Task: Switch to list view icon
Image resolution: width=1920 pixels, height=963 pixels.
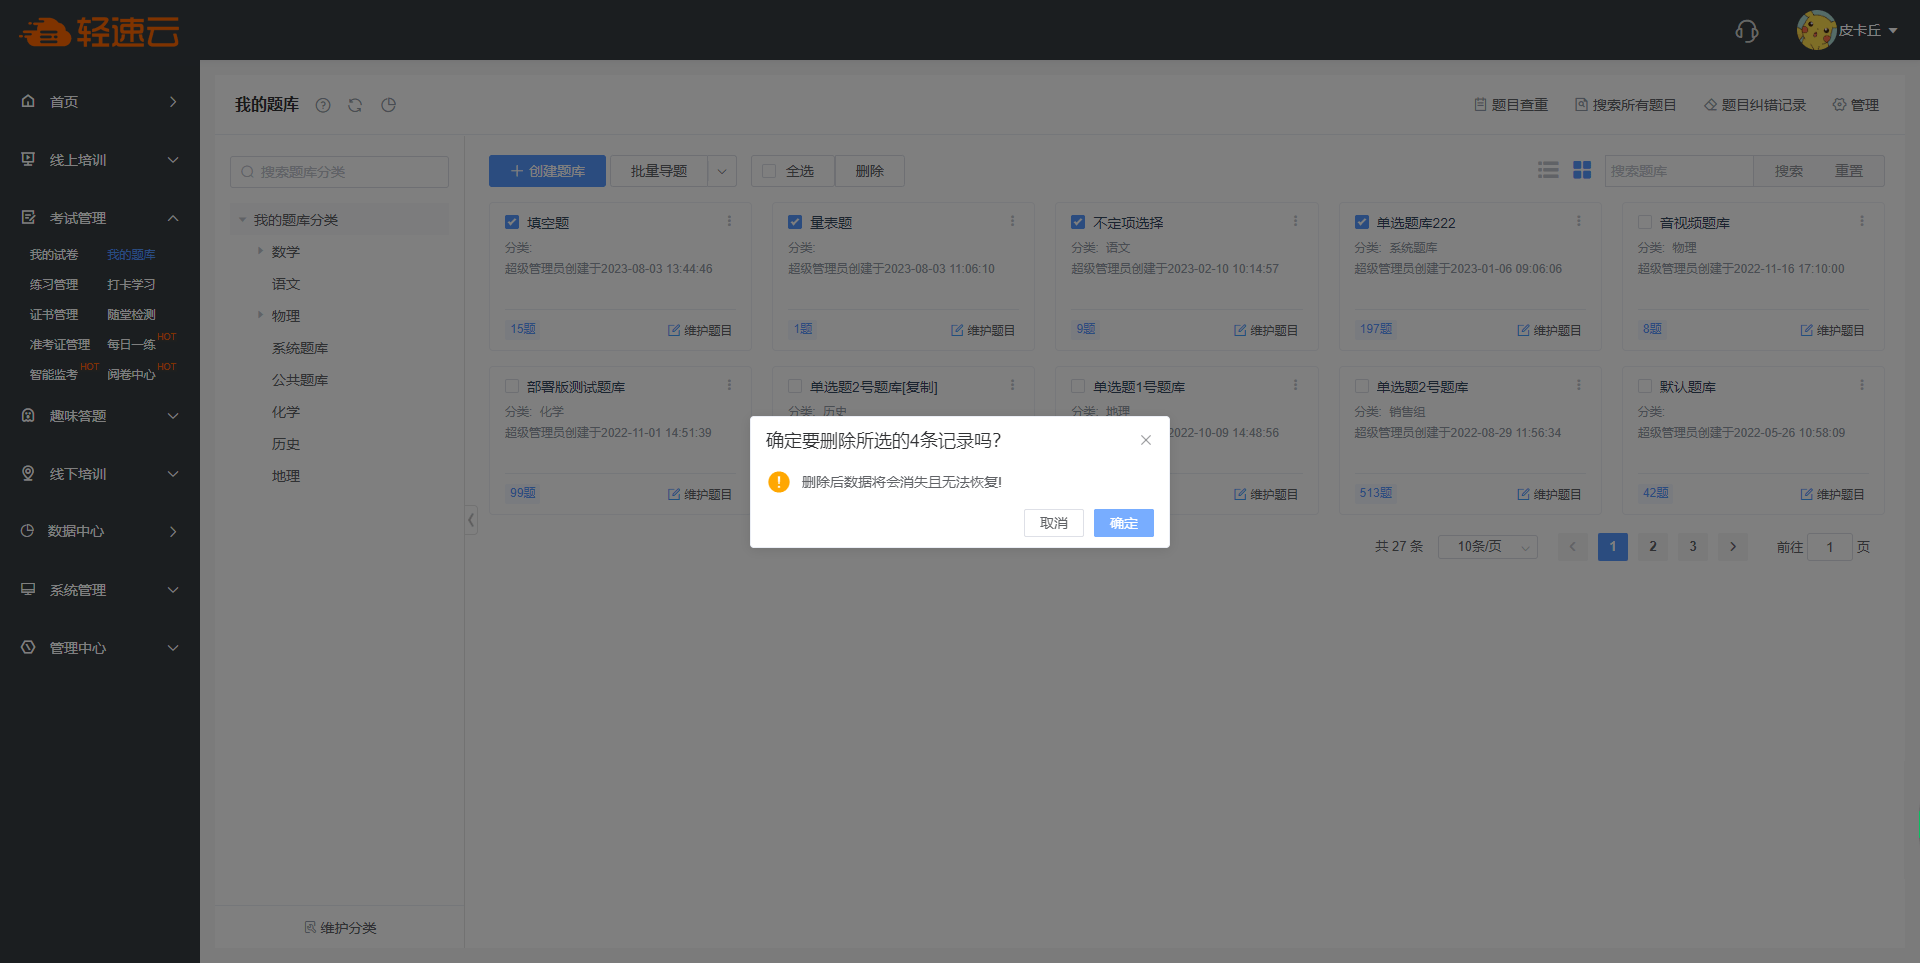Action: point(1548,171)
